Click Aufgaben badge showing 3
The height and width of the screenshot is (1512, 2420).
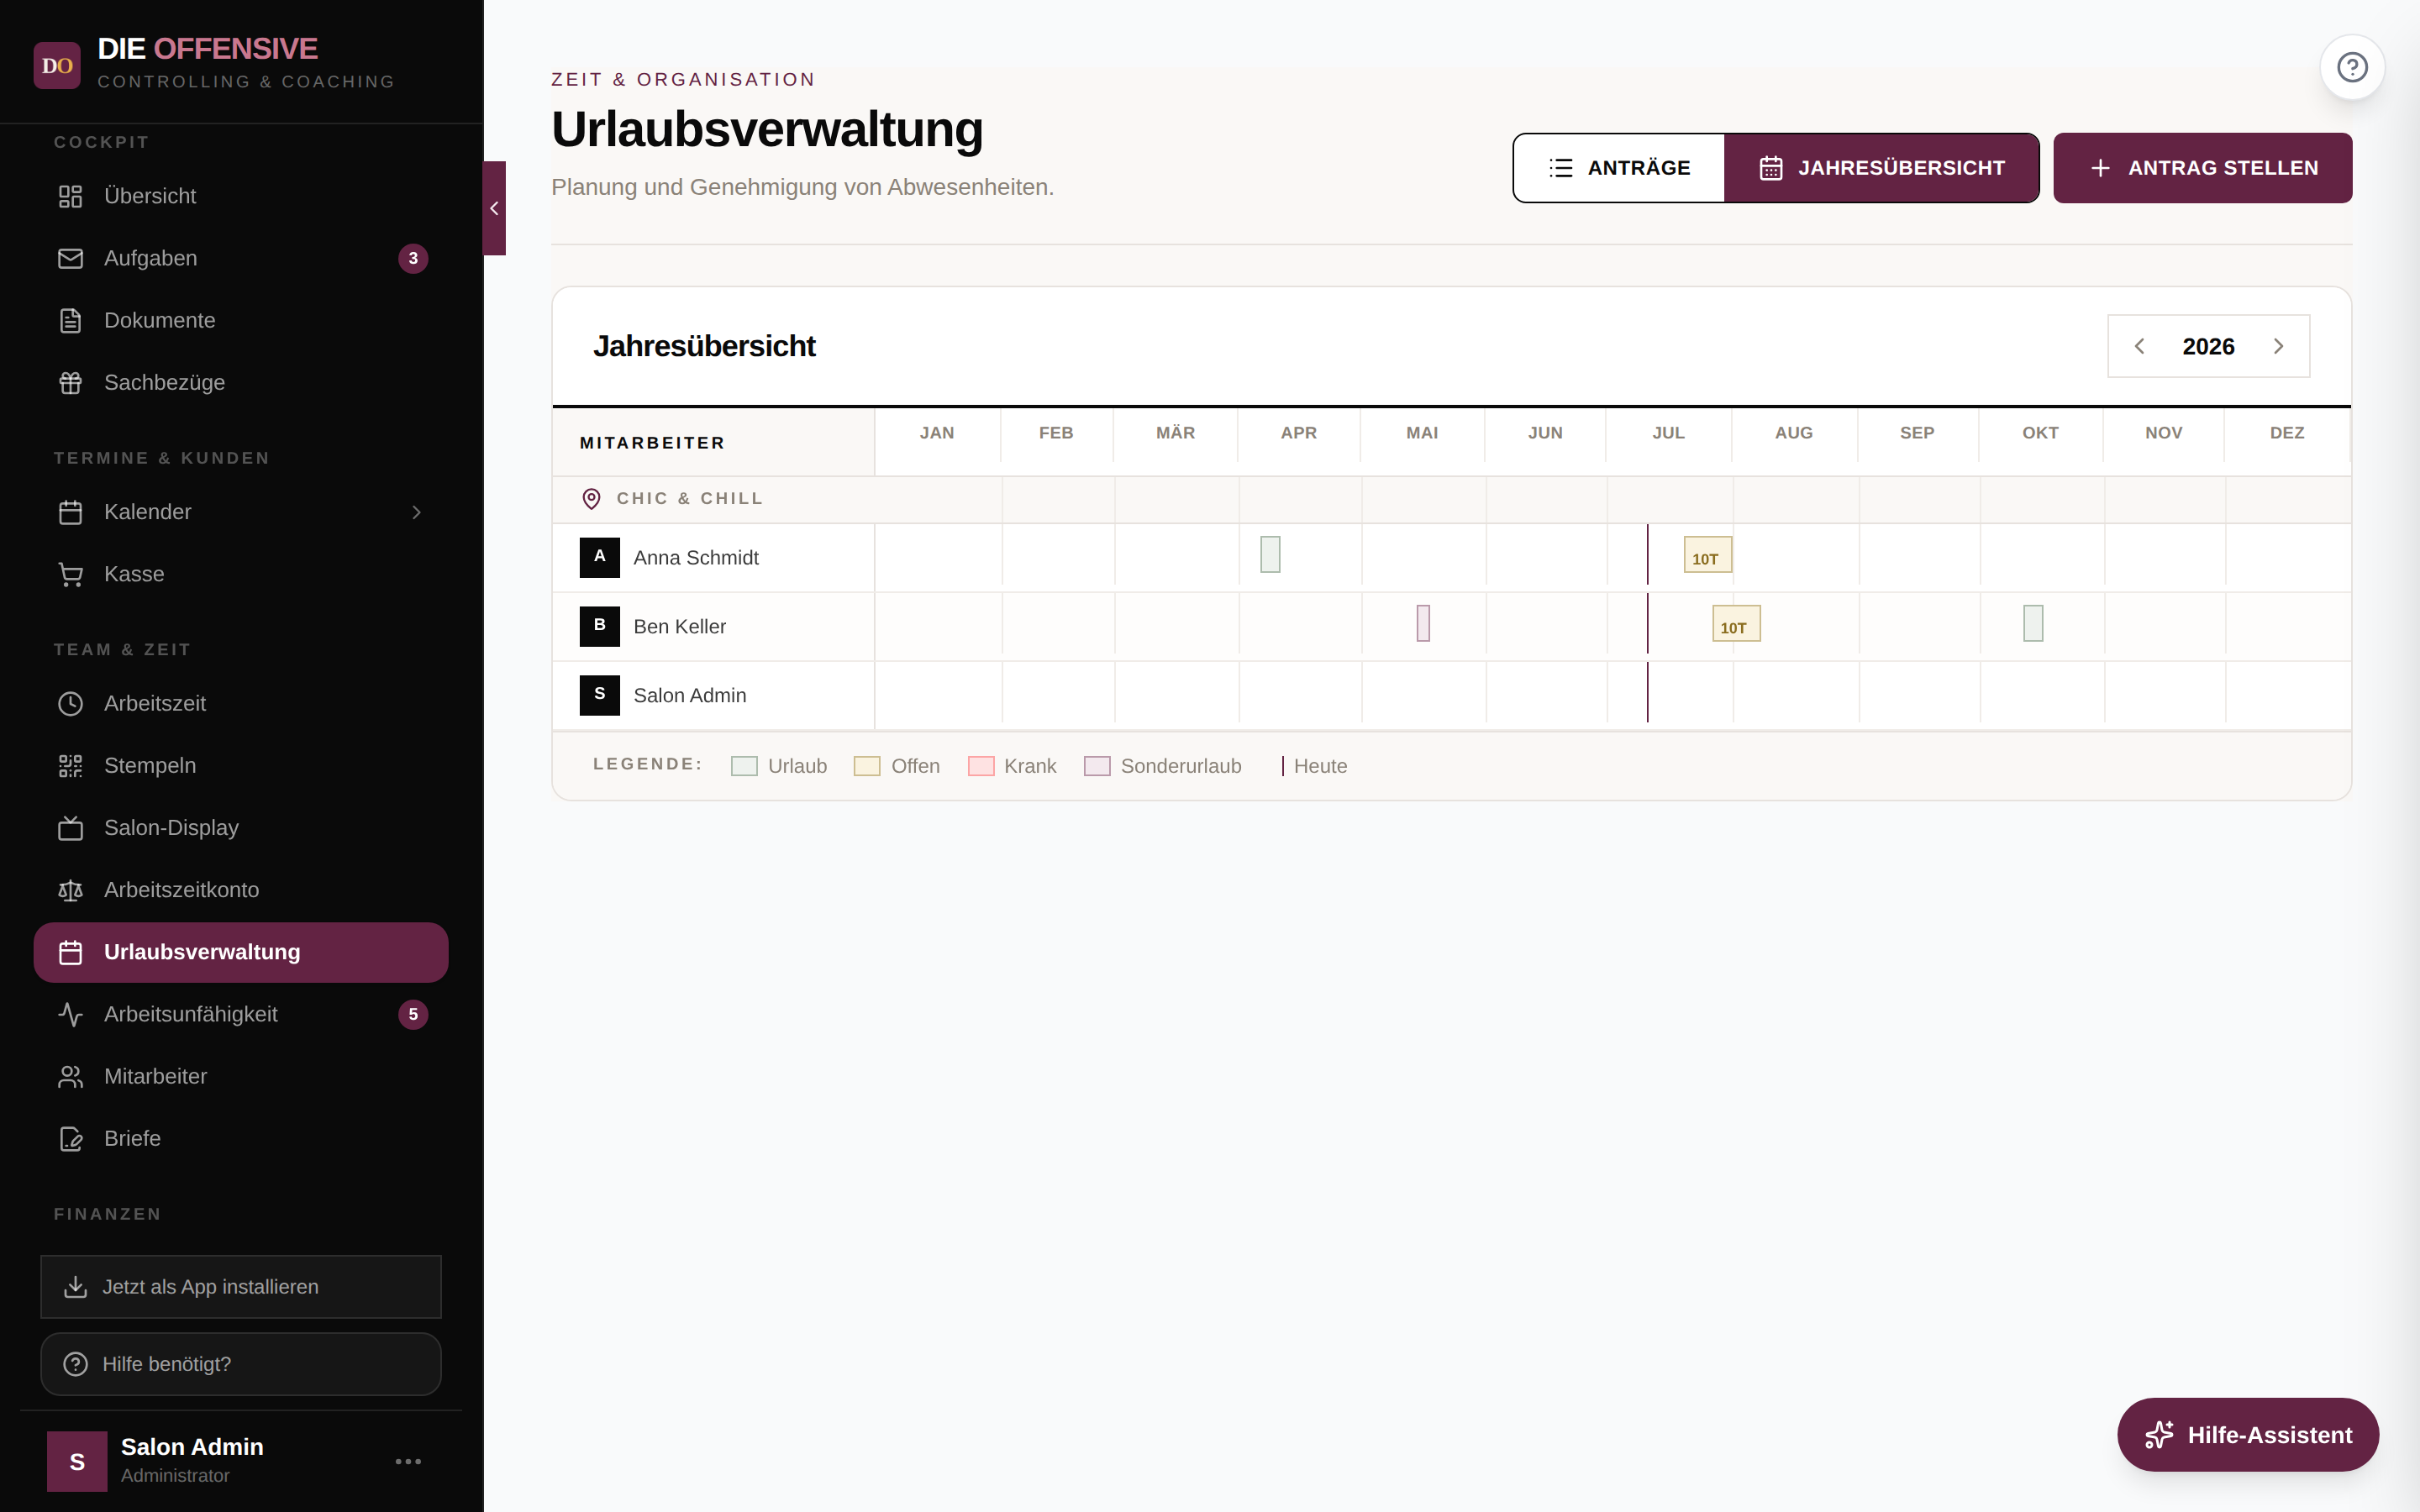(x=413, y=258)
